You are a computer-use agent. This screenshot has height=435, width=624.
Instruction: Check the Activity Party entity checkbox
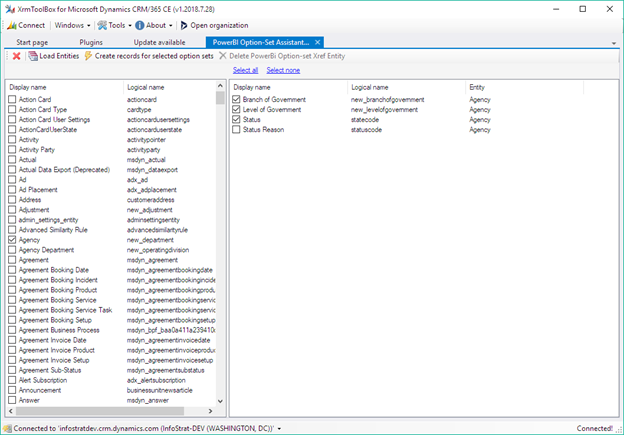pos(12,150)
